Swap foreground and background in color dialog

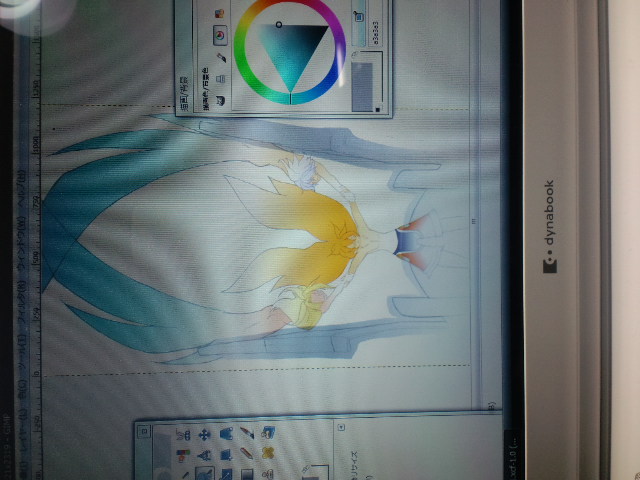(355, 54)
